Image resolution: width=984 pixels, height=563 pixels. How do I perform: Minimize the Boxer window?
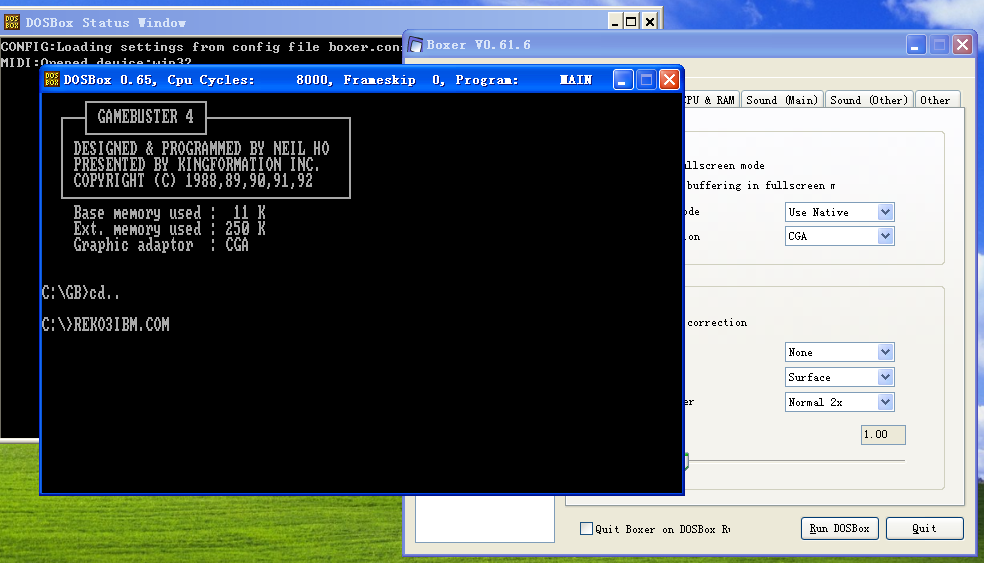pos(916,45)
